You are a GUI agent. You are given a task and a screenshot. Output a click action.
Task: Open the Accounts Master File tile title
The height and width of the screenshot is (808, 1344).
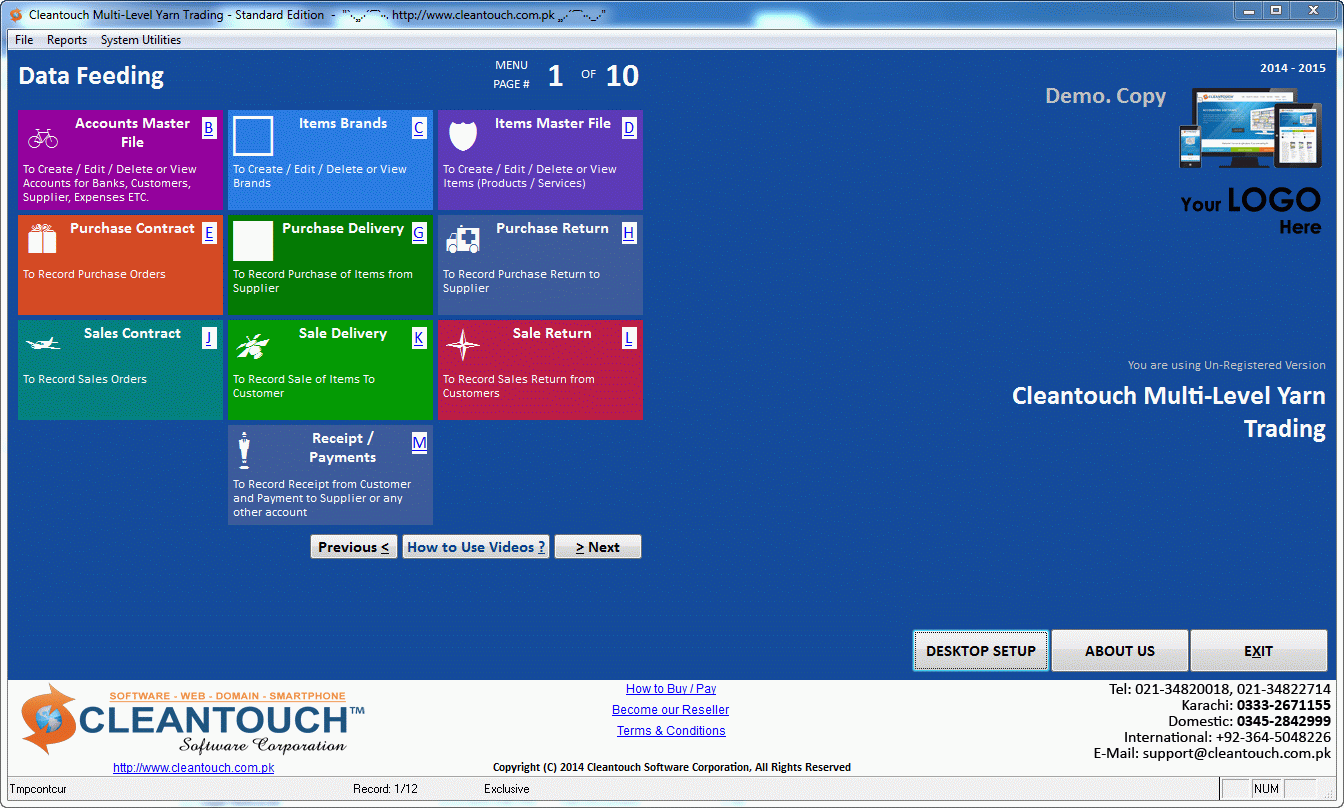coord(132,132)
